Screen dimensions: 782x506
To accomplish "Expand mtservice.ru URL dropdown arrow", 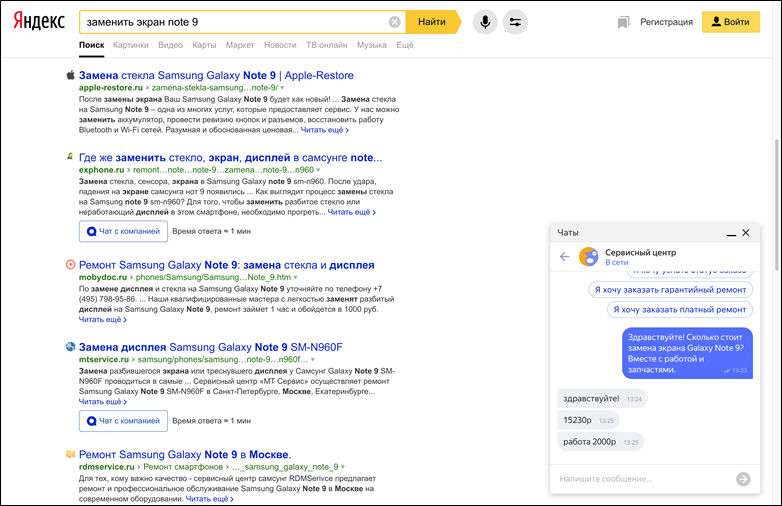I will (313, 360).
